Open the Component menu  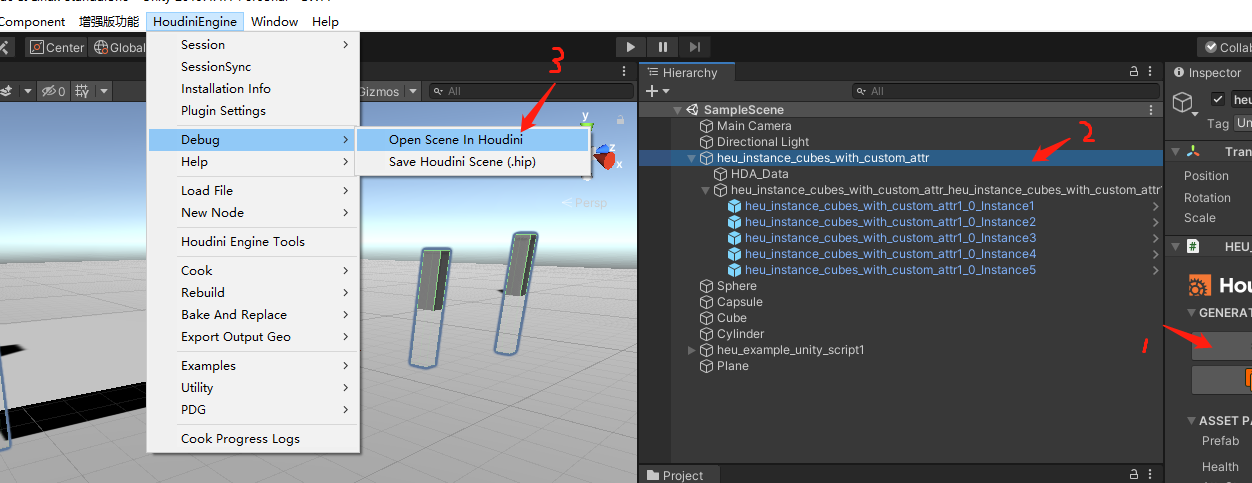[33, 21]
